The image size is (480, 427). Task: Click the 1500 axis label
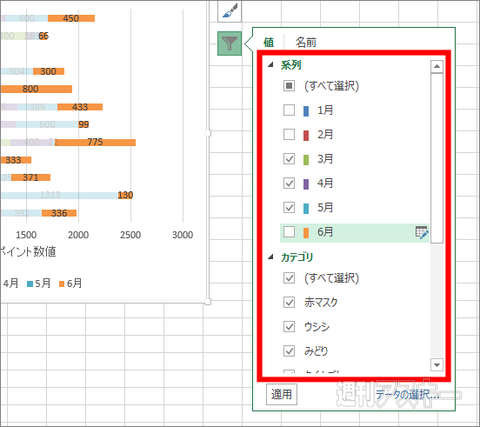[26, 235]
